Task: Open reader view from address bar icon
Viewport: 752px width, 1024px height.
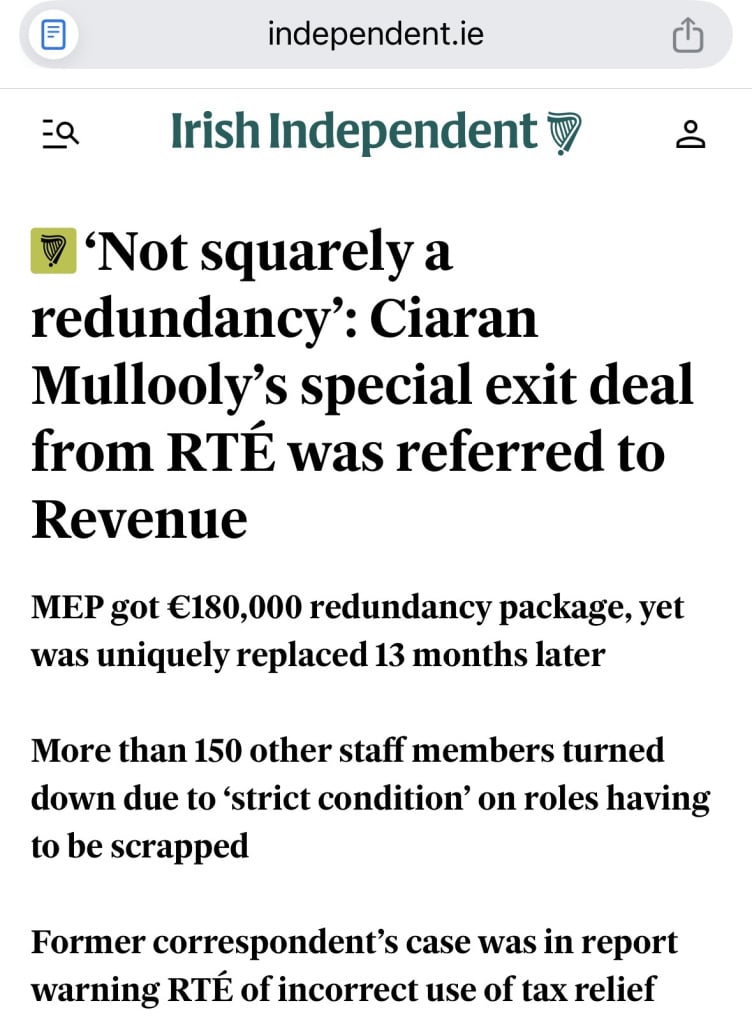Action: [x=53, y=34]
